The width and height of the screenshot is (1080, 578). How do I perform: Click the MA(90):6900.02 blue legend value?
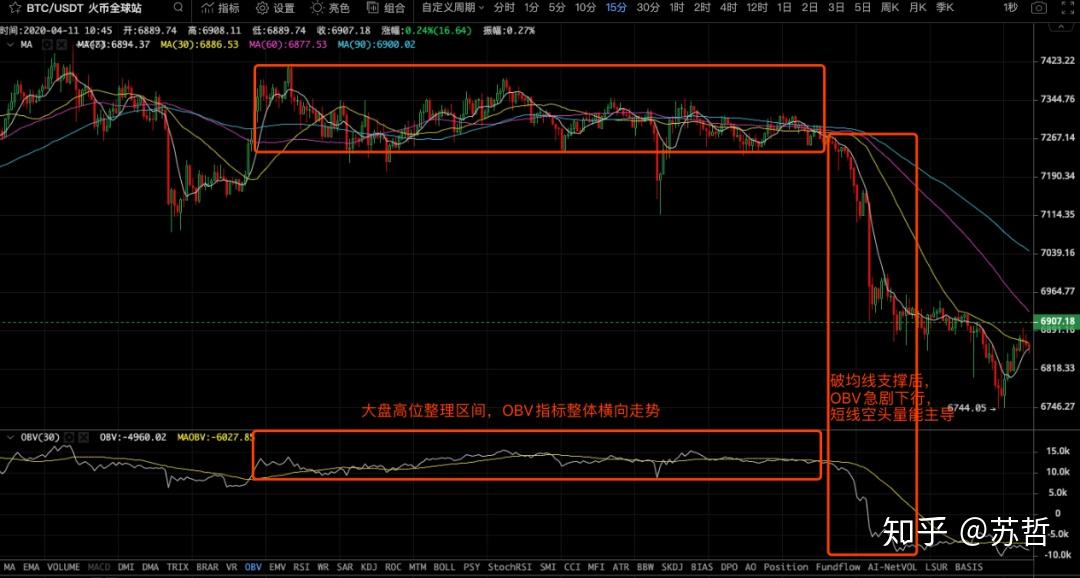coord(377,44)
